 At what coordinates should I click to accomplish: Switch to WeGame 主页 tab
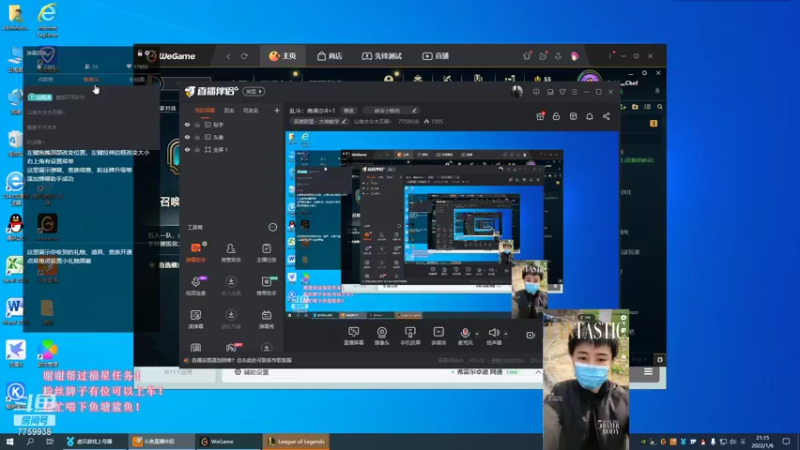pos(283,56)
